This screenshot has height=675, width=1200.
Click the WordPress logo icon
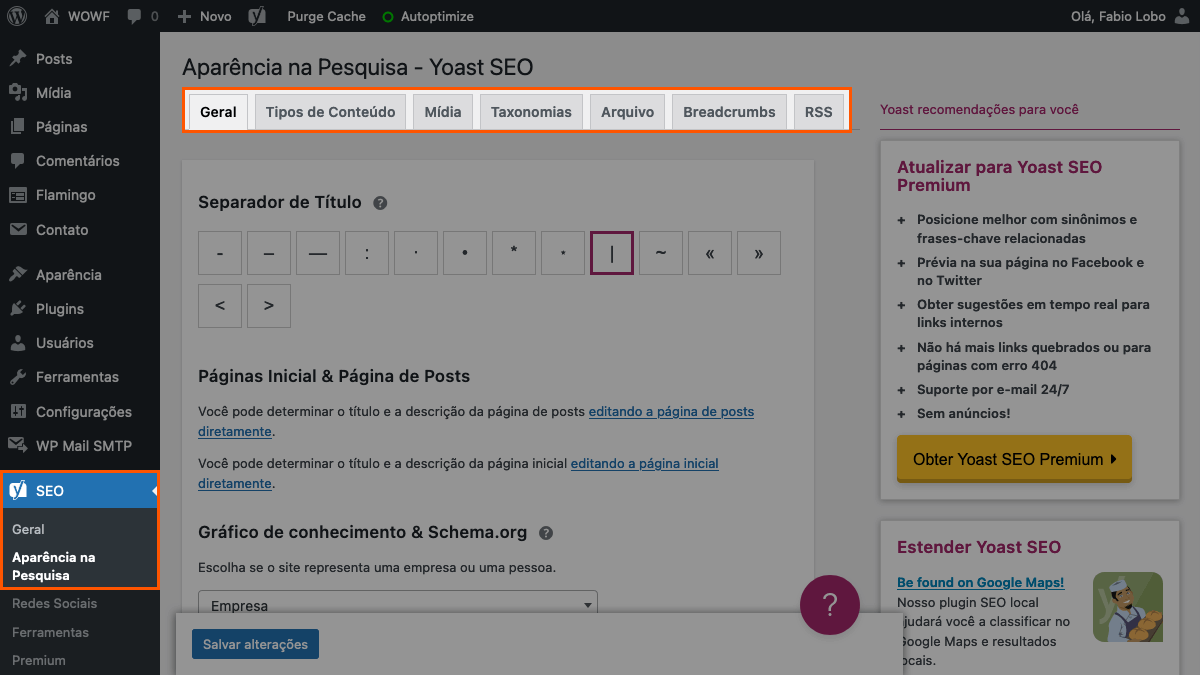tap(17, 16)
